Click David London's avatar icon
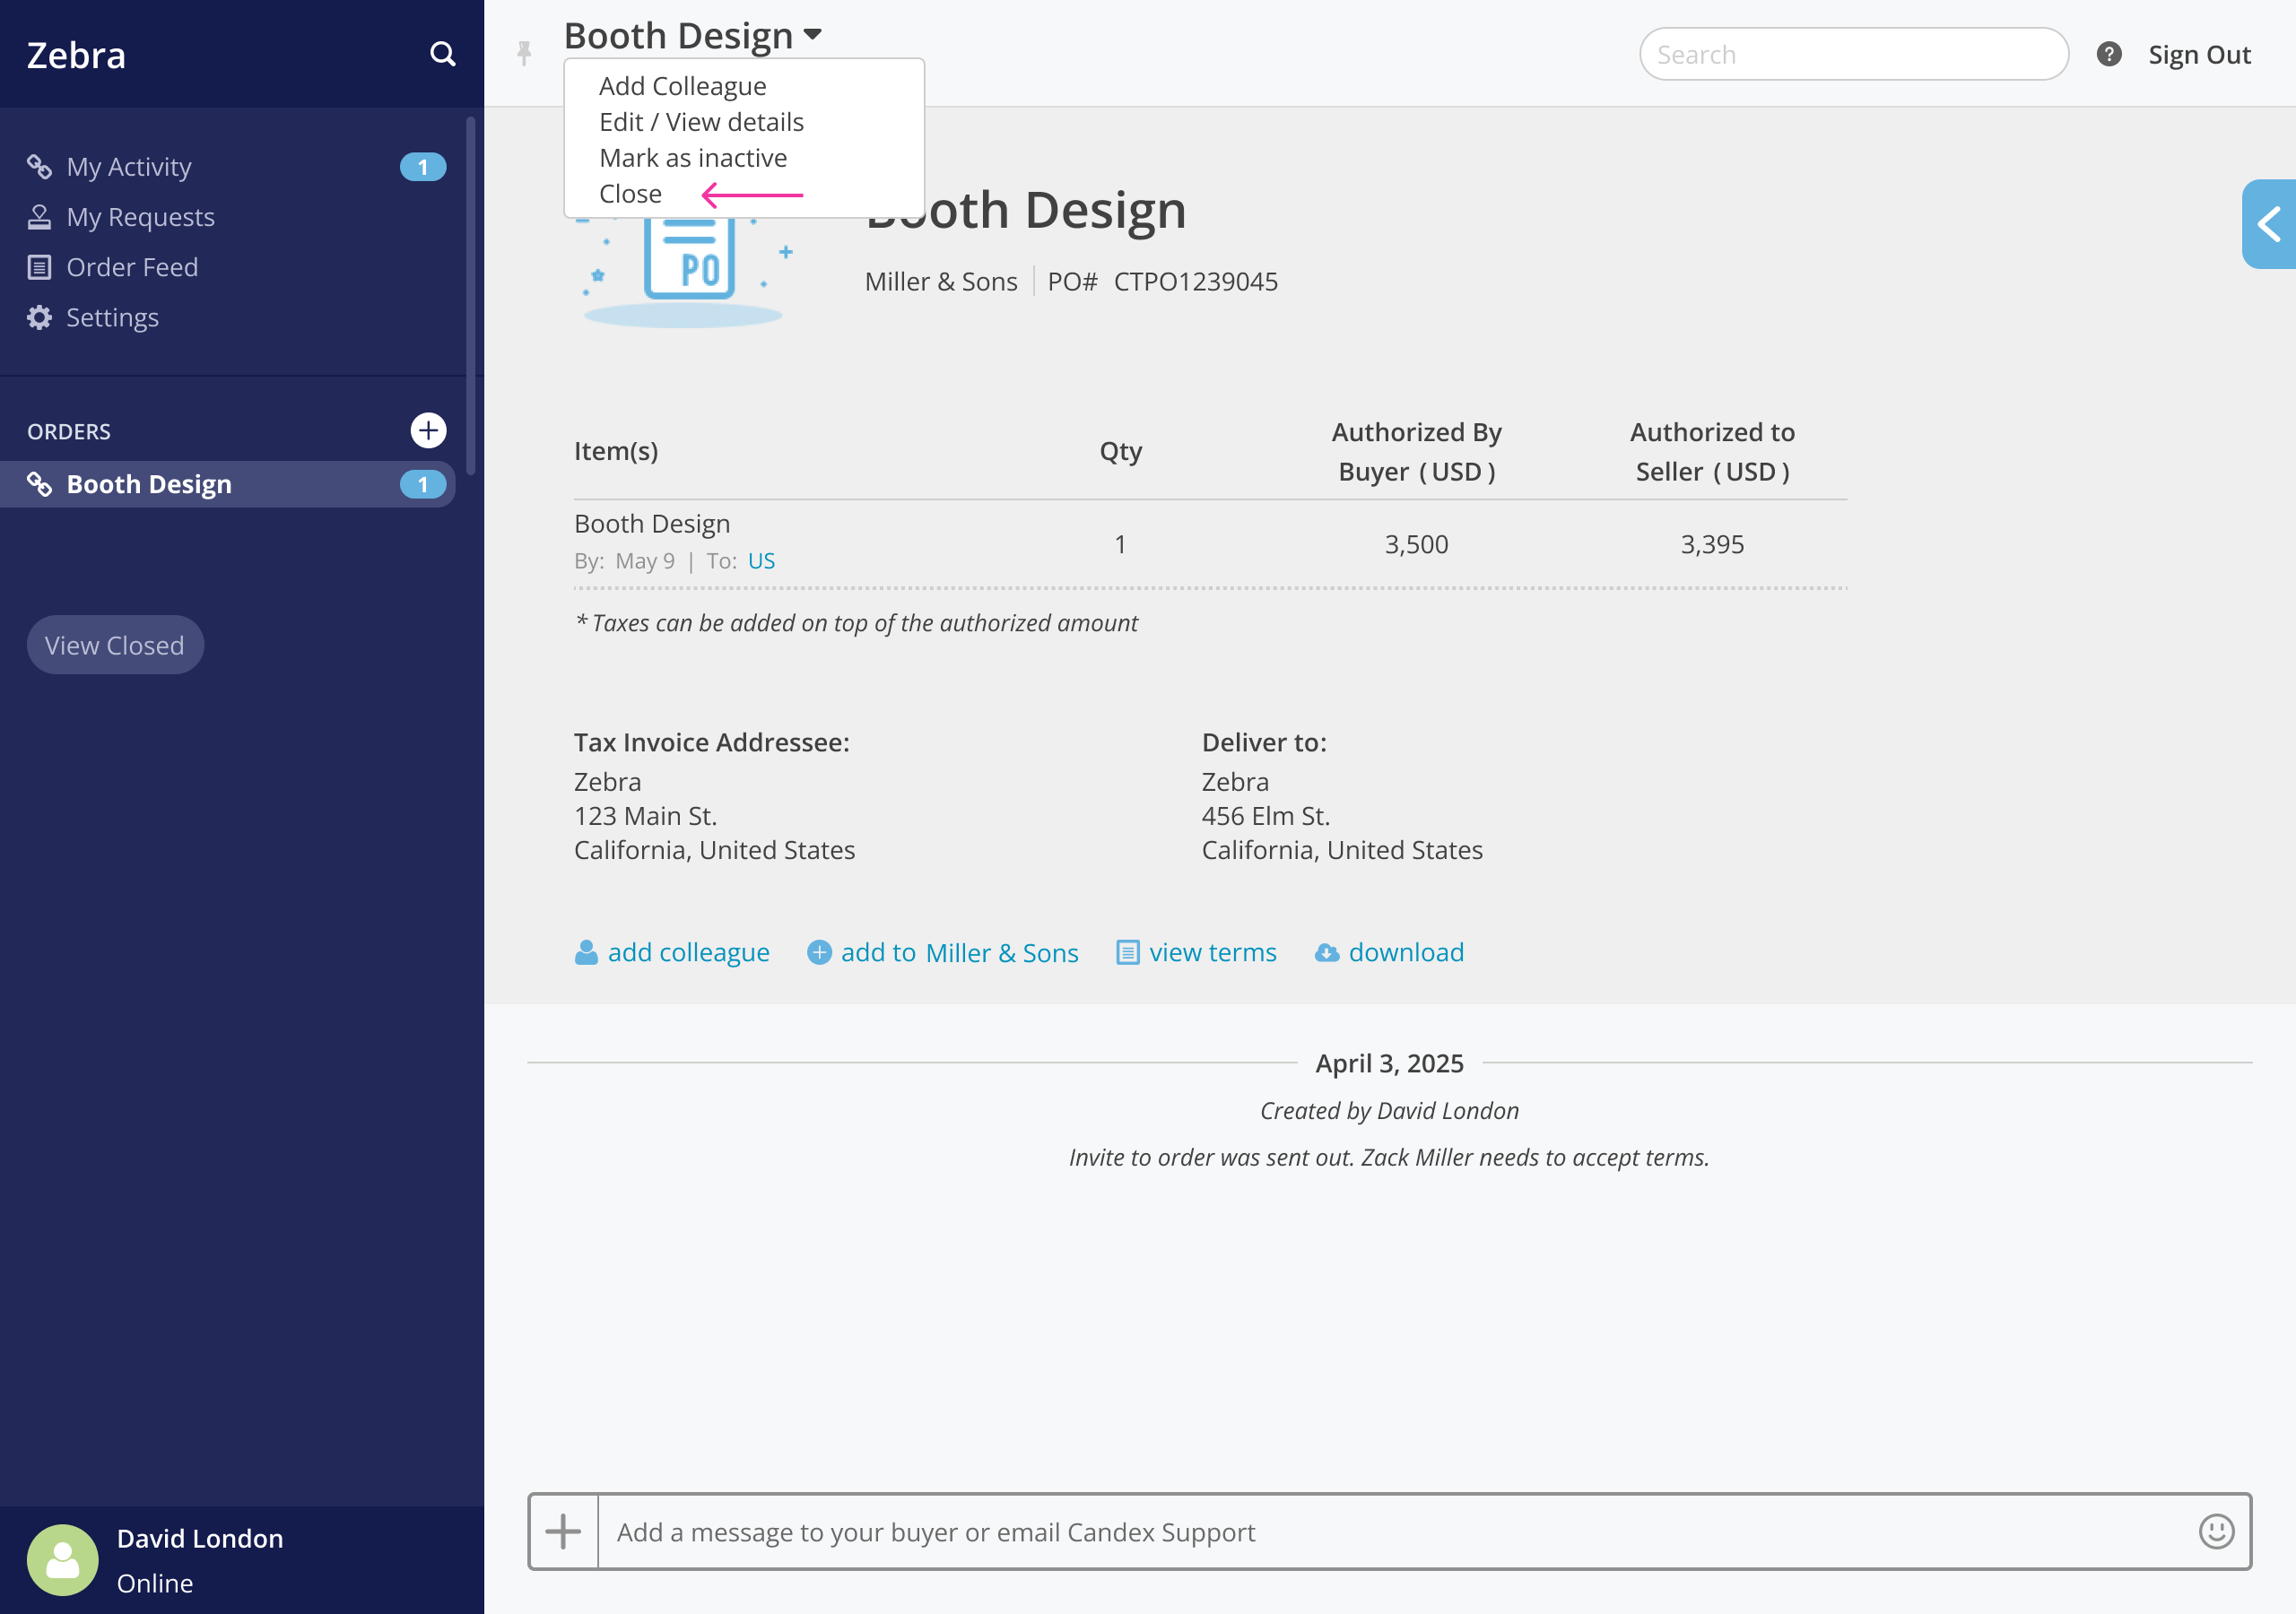Screen dimensions: 2296x1614 pyautogui.click(x=62, y=1559)
